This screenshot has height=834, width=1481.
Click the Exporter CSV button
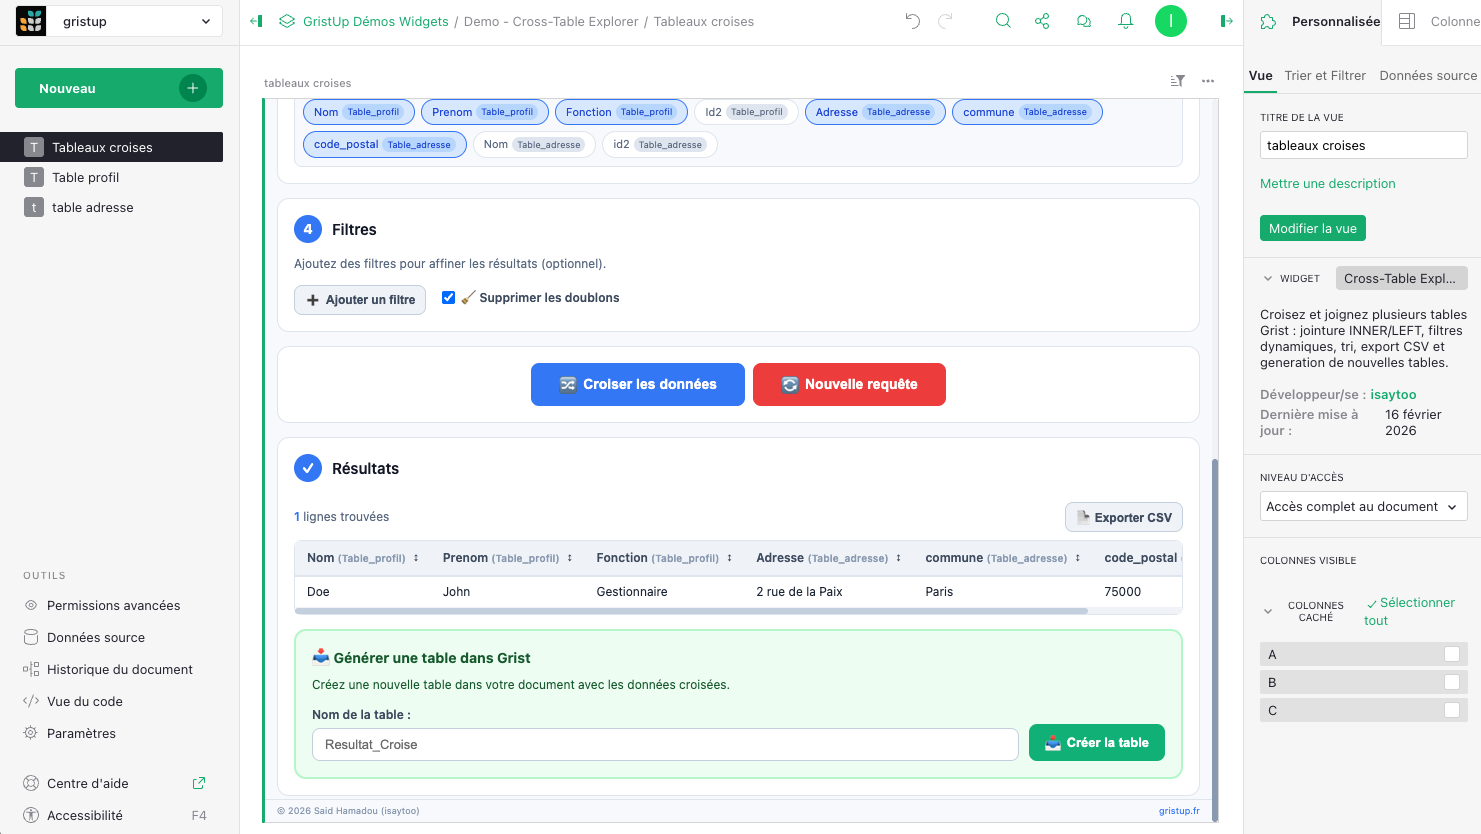tap(1124, 517)
